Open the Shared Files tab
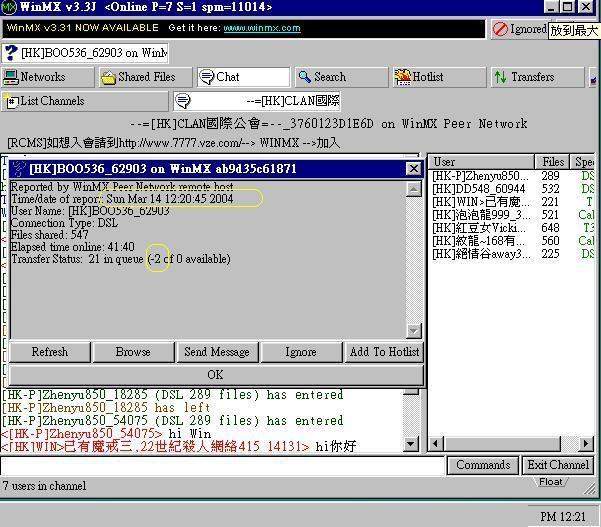 (145, 77)
